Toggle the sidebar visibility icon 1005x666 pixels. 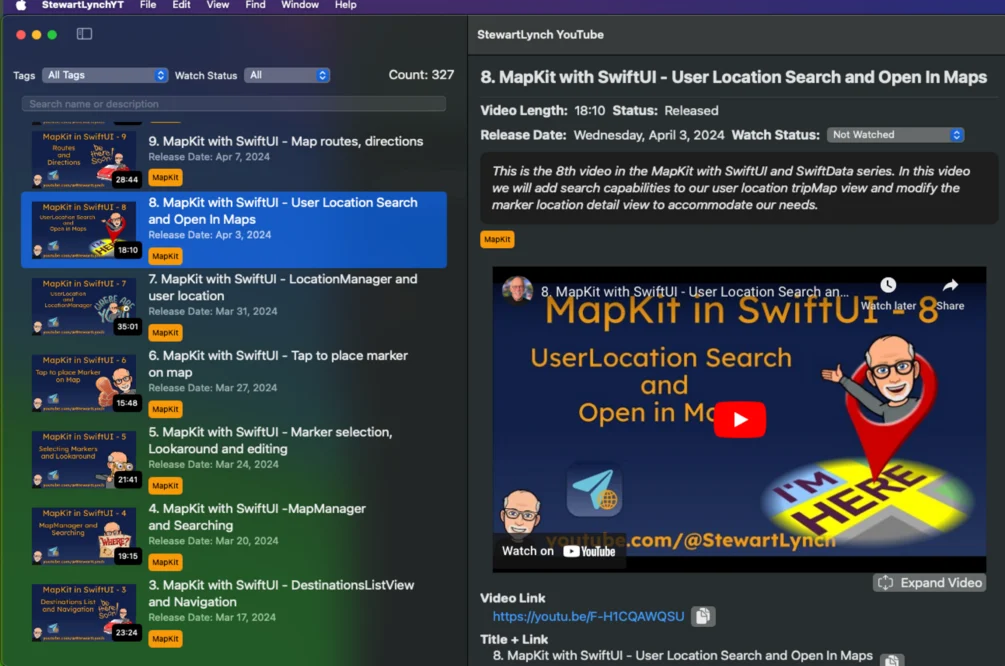pyautogui.click(x=84, y=34)
